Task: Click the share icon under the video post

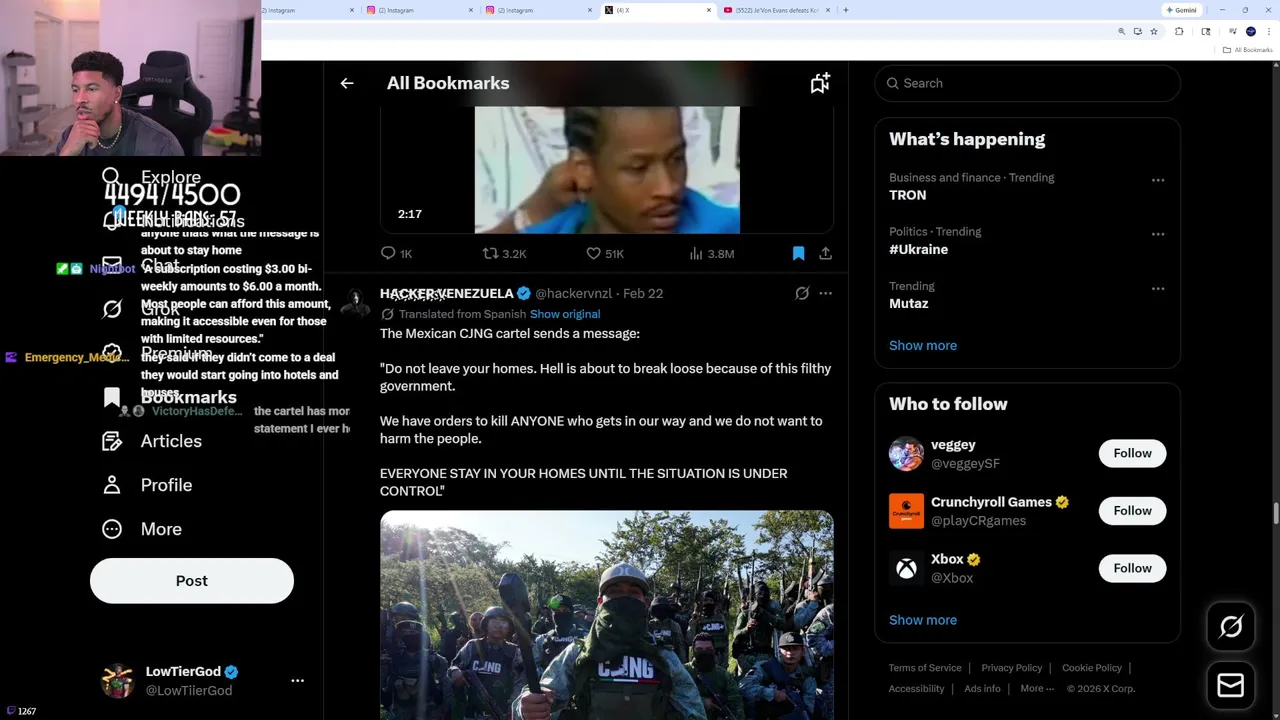Action: tap(825, 253)
